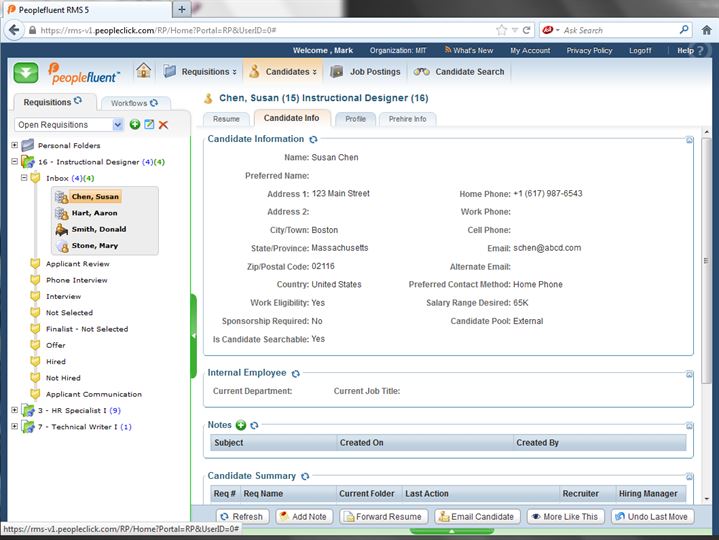This screenshot has width=719, height=540.
Task: Collapse the Inbox folder node
Action: (x=22, y=178)
